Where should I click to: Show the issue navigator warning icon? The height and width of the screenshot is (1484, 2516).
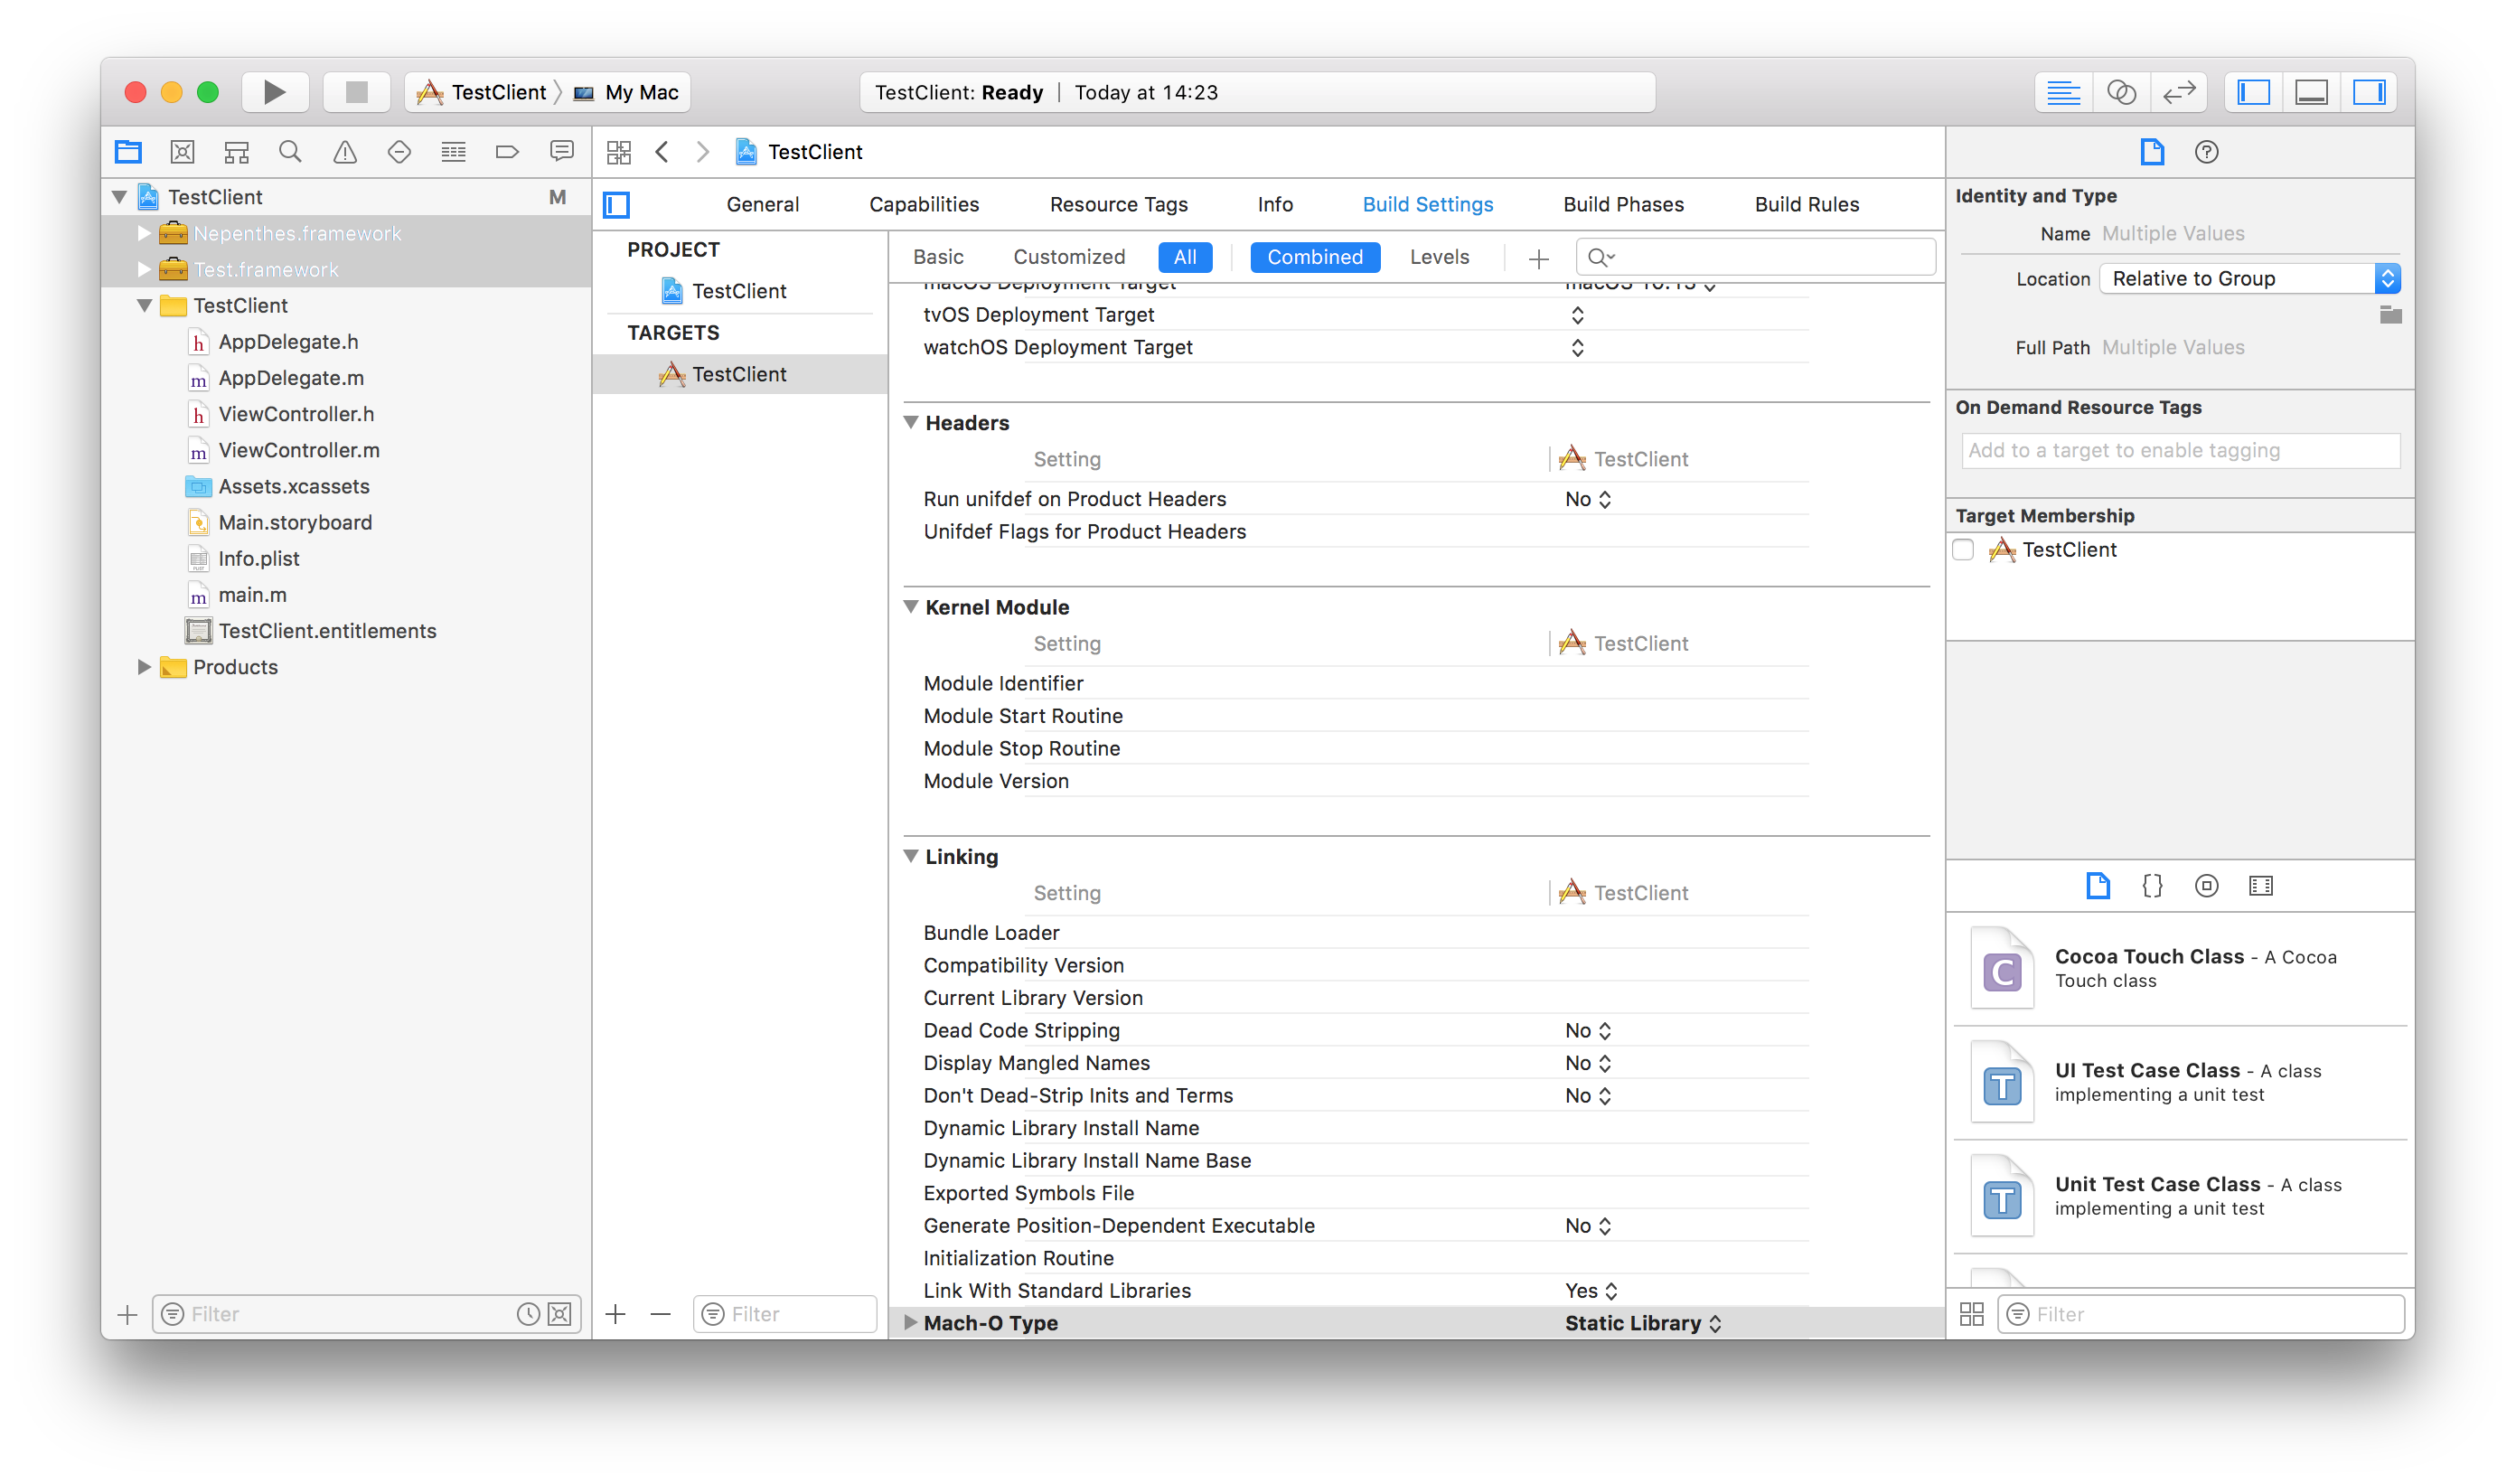(345, 152)
